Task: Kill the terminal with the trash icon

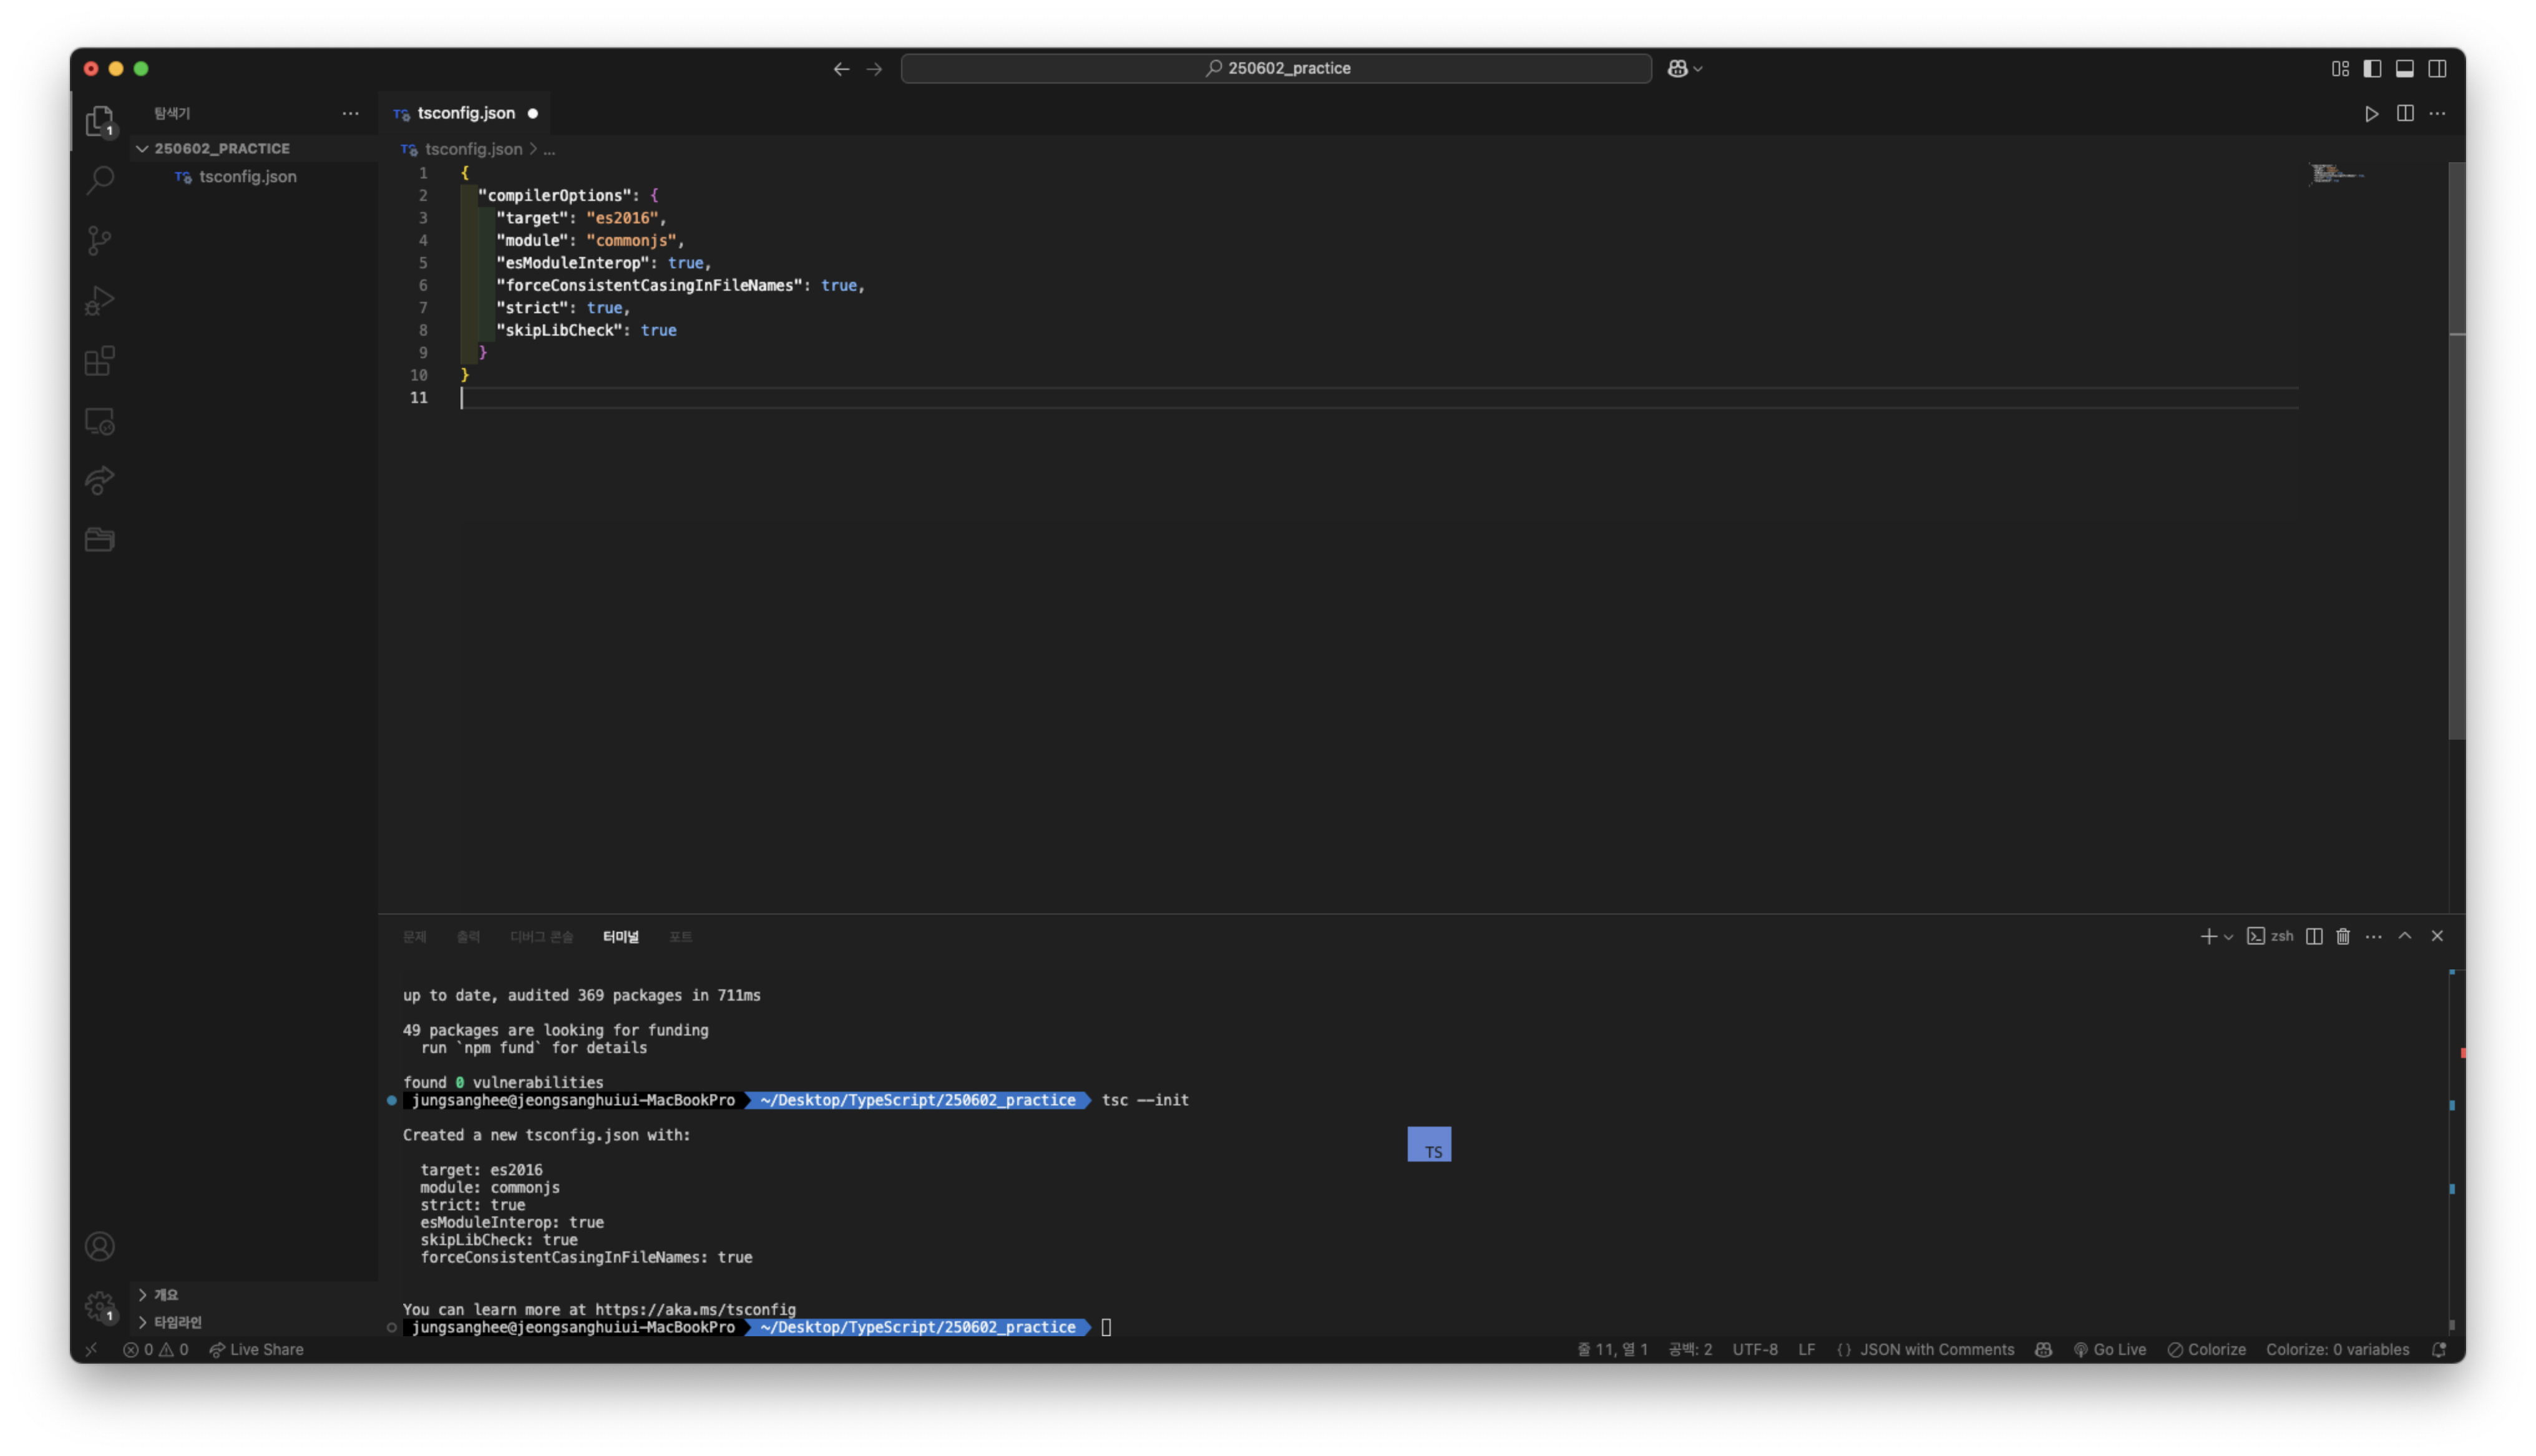Action: click(x=2343, y=936)
